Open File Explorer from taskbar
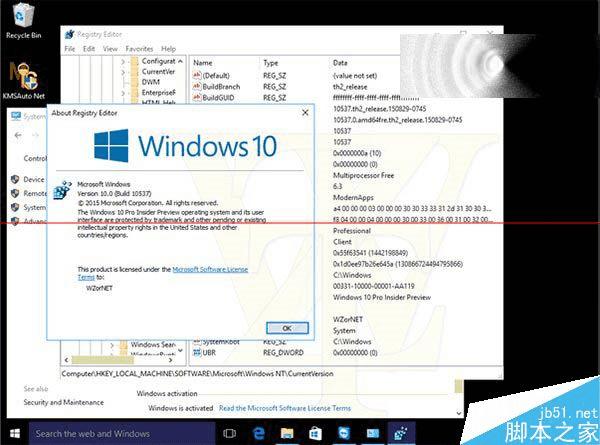This screenshot has width=600, height=445. coord(287,434)
